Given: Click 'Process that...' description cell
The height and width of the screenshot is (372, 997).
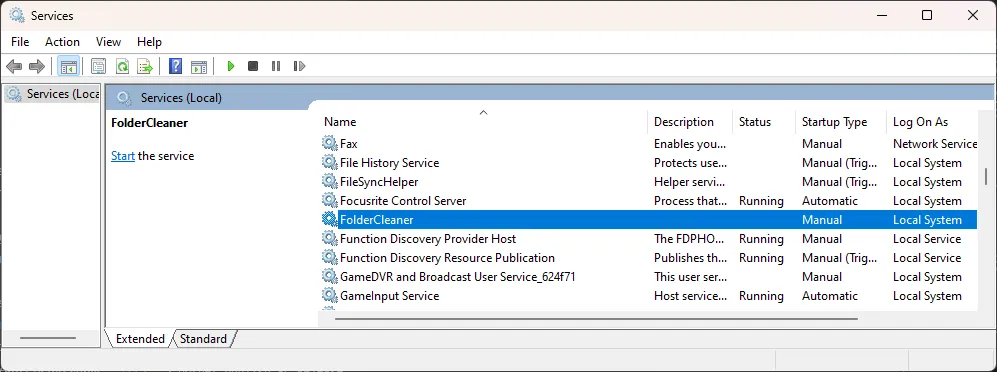Looking at the screenshot, I should click(x=691, y=201).
